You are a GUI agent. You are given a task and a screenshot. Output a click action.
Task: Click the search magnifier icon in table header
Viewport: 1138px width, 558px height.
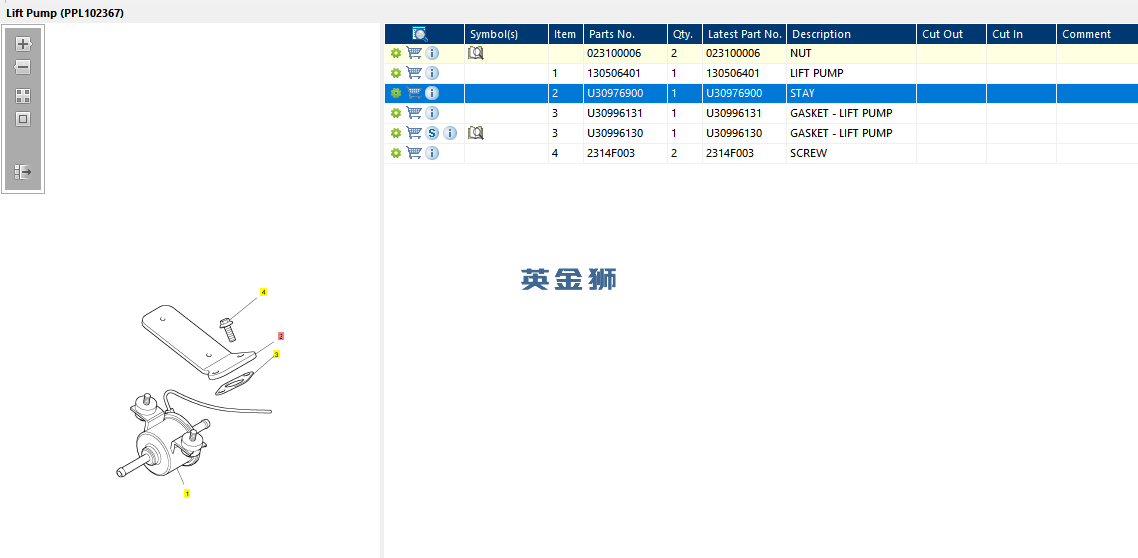pos(419,34)
